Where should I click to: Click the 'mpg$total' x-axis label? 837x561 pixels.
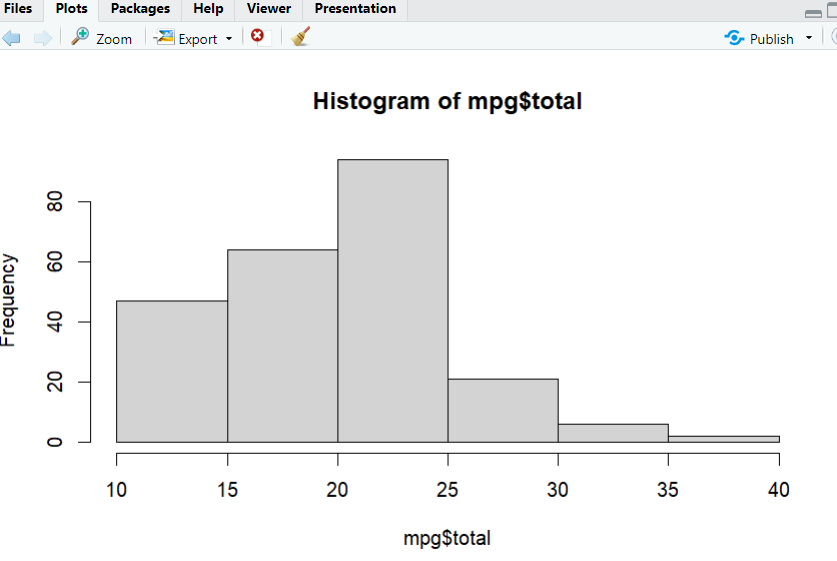coord(447,538)
